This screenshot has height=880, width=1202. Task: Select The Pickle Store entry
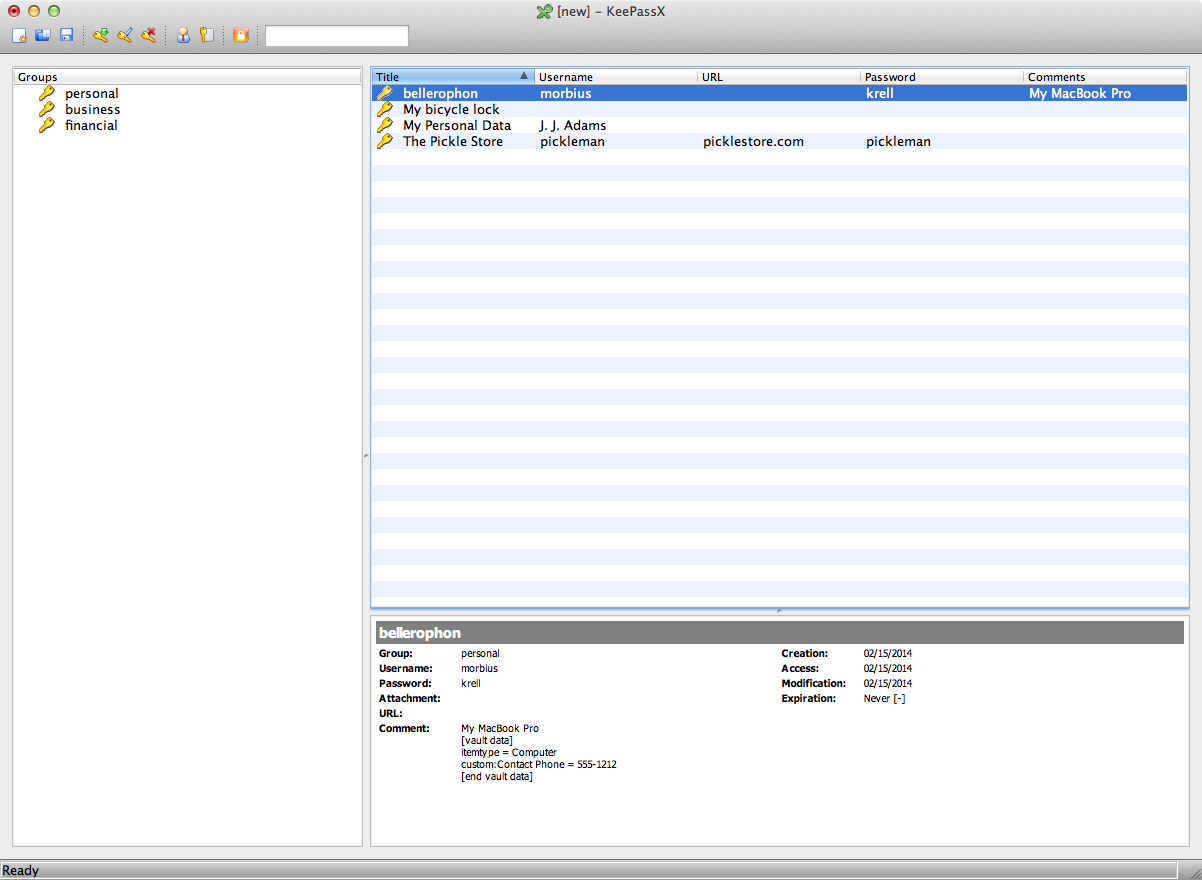coord(452,142)
